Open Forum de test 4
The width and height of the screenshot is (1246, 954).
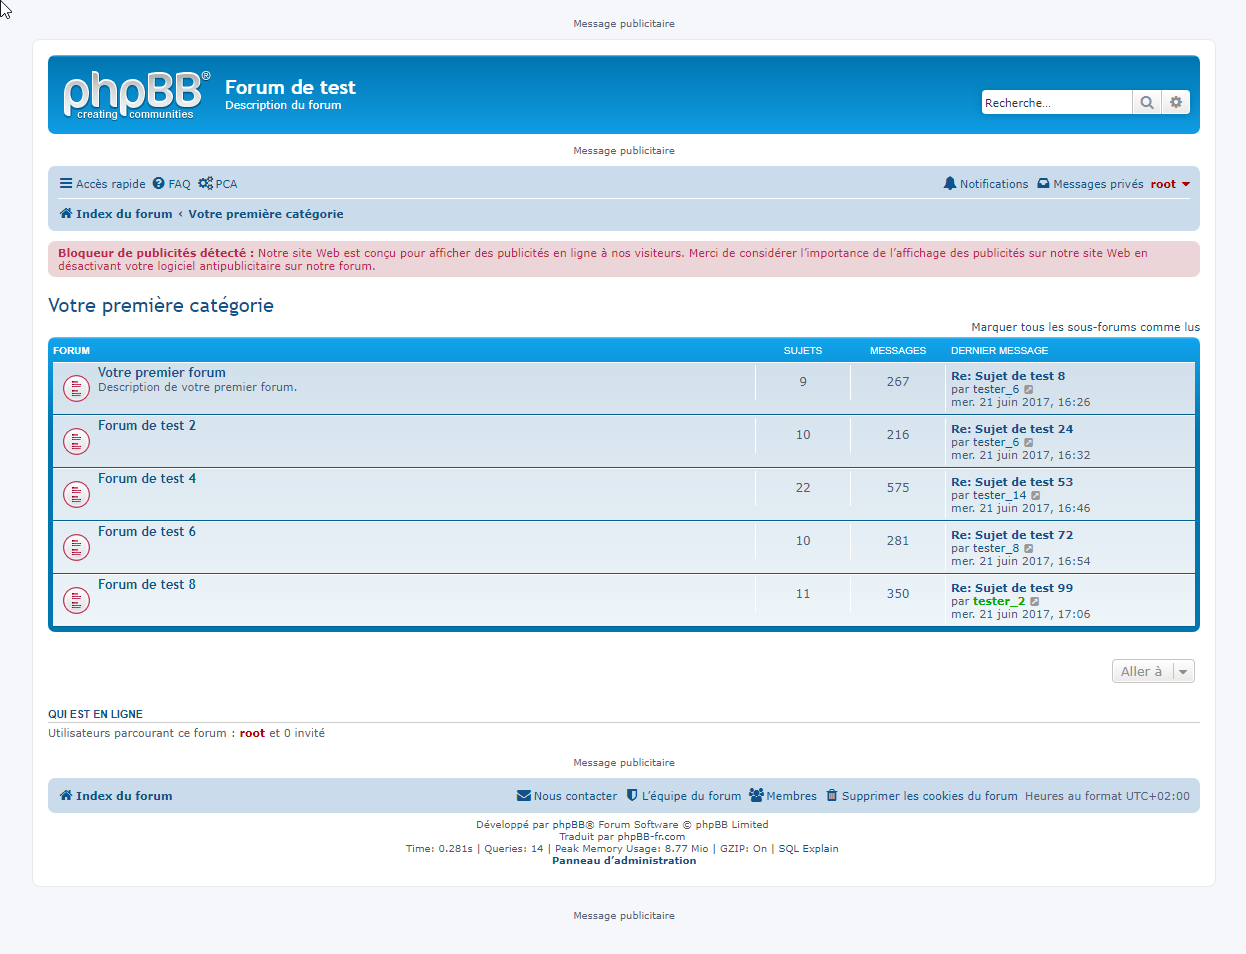147,479
